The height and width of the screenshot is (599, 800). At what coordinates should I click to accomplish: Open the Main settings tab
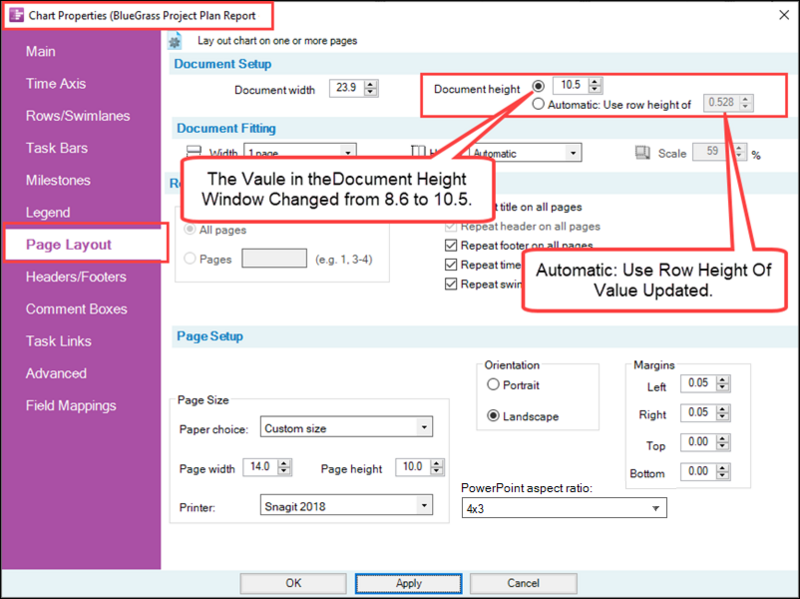pos(41,52)
